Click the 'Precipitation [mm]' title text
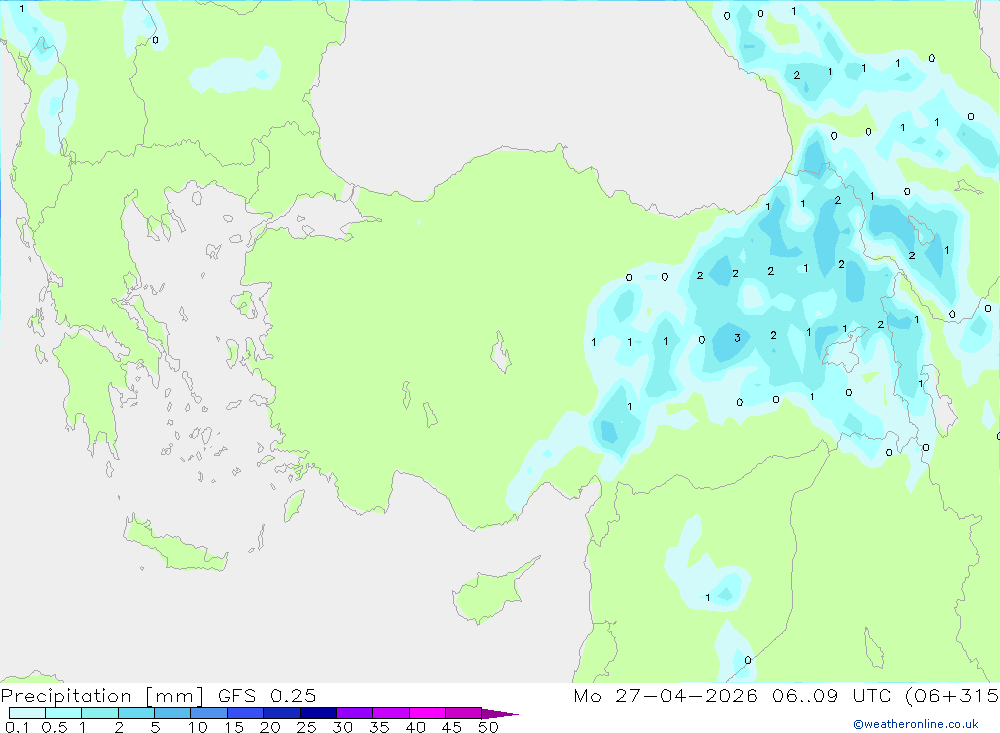1000x733 pixels. 102,695
